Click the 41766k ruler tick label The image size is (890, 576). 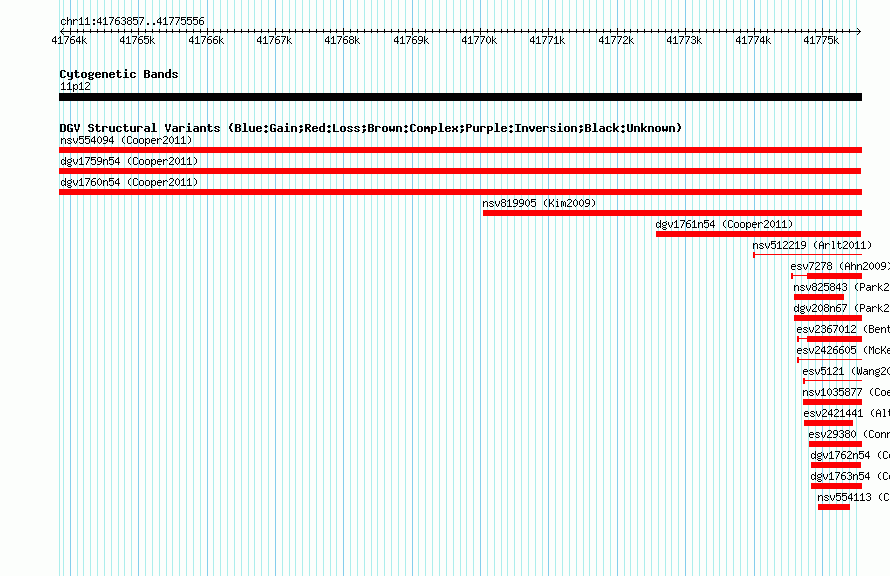(206, 40)
